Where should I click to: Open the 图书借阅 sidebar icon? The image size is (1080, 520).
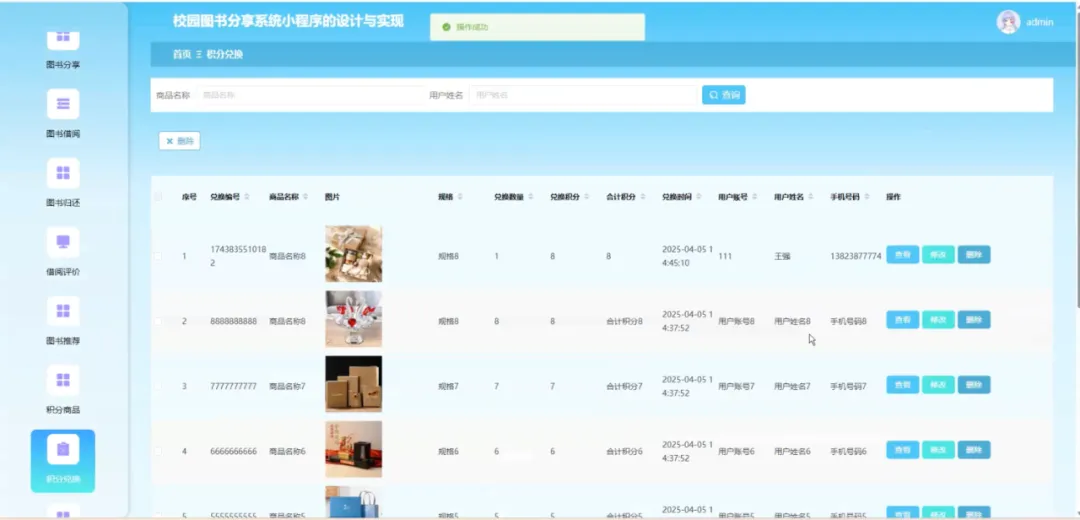[x=63, y=104]
